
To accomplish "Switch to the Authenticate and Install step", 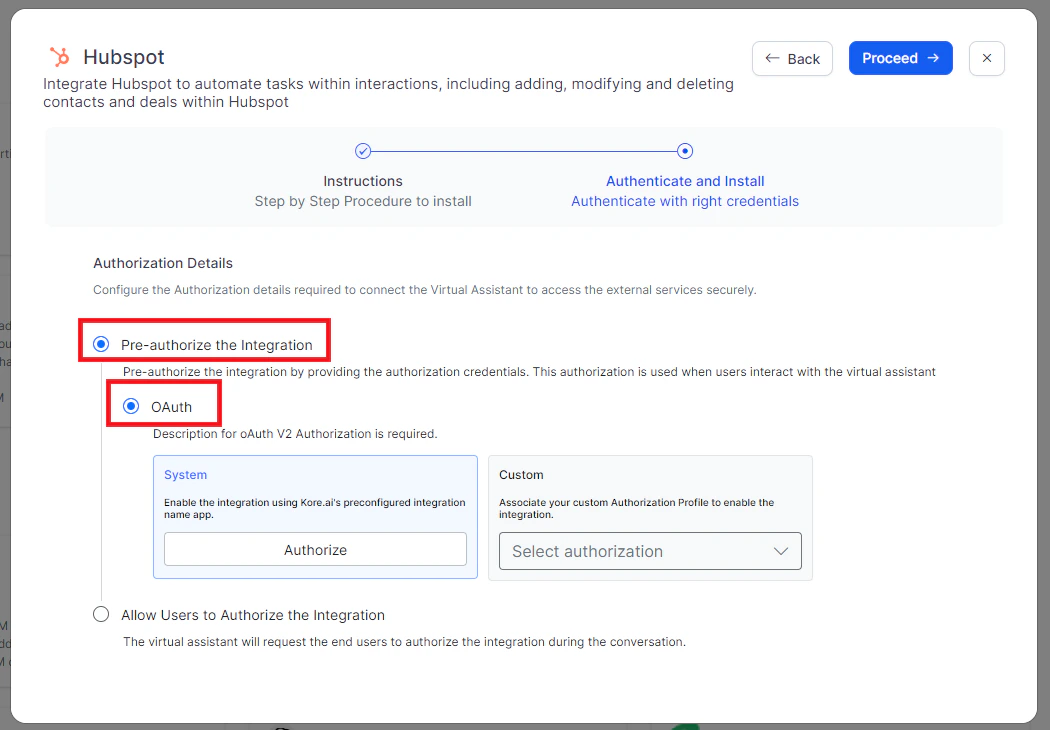I will click(x=685, y=181).
